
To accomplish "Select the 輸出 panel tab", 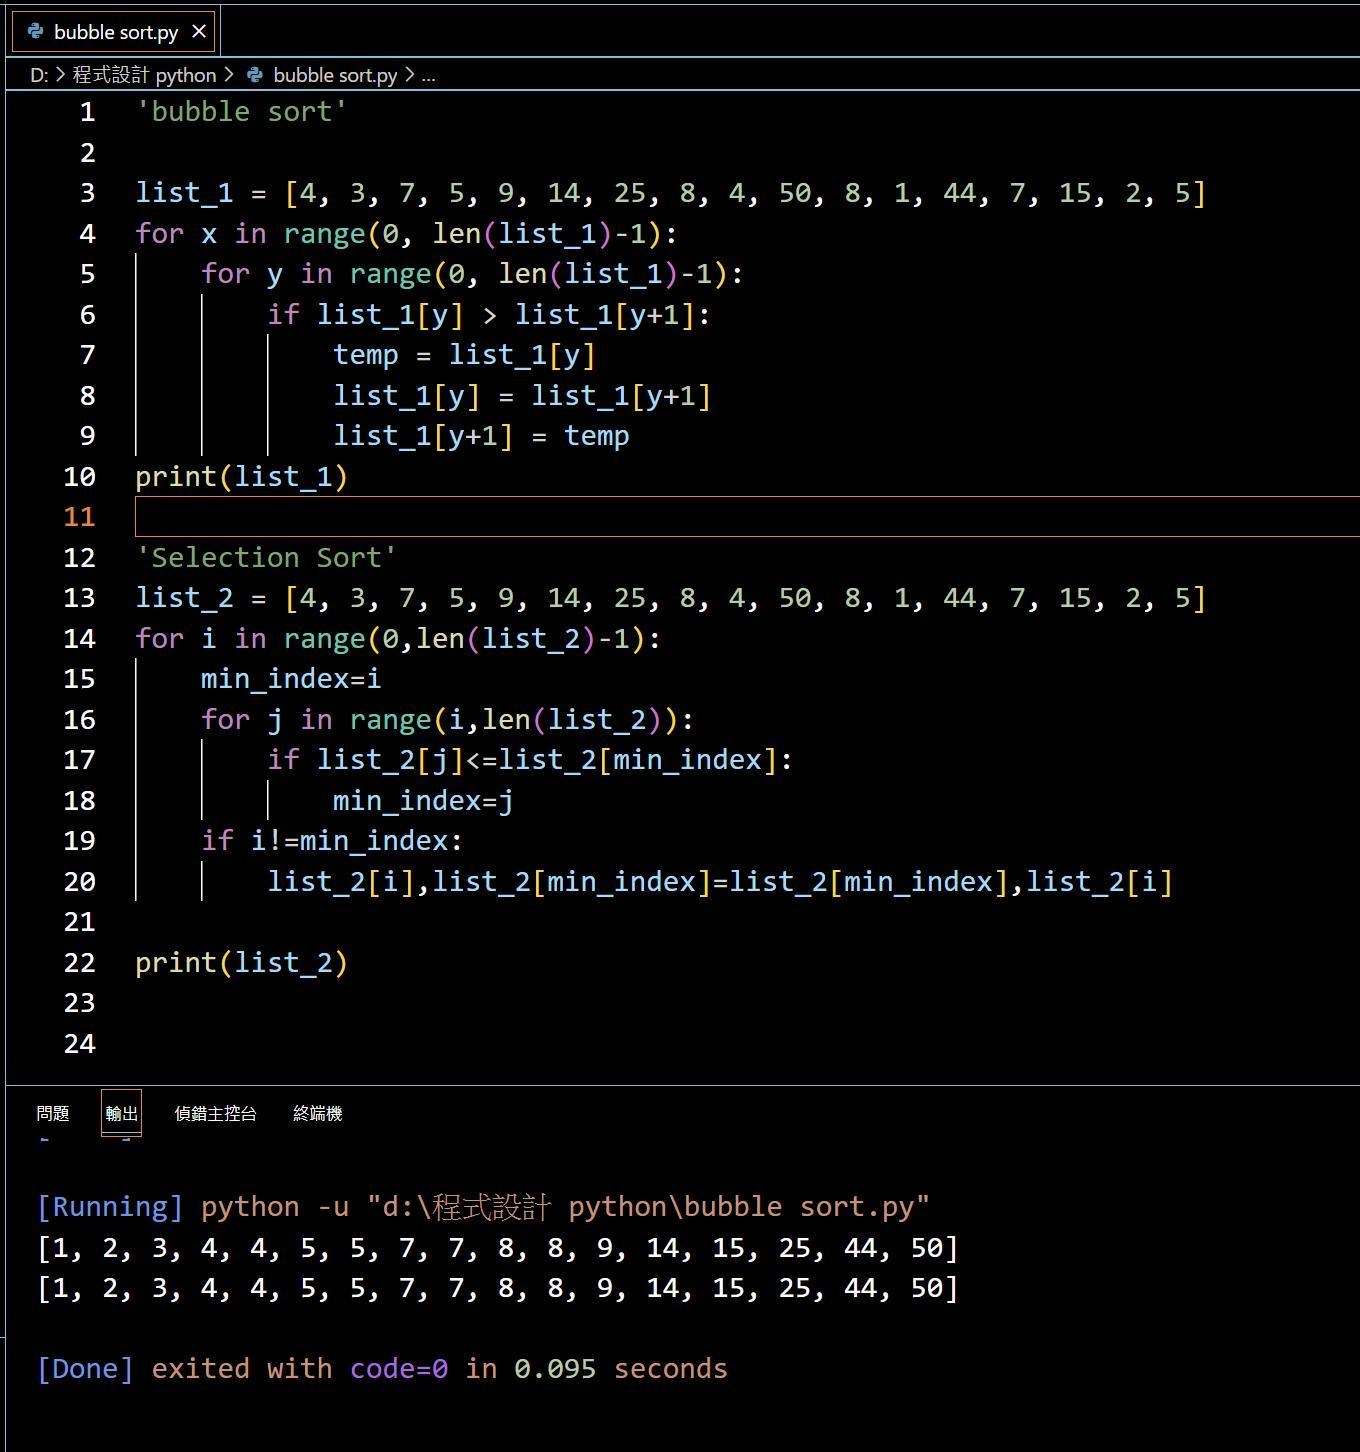I will click(x=121, y=1113).
